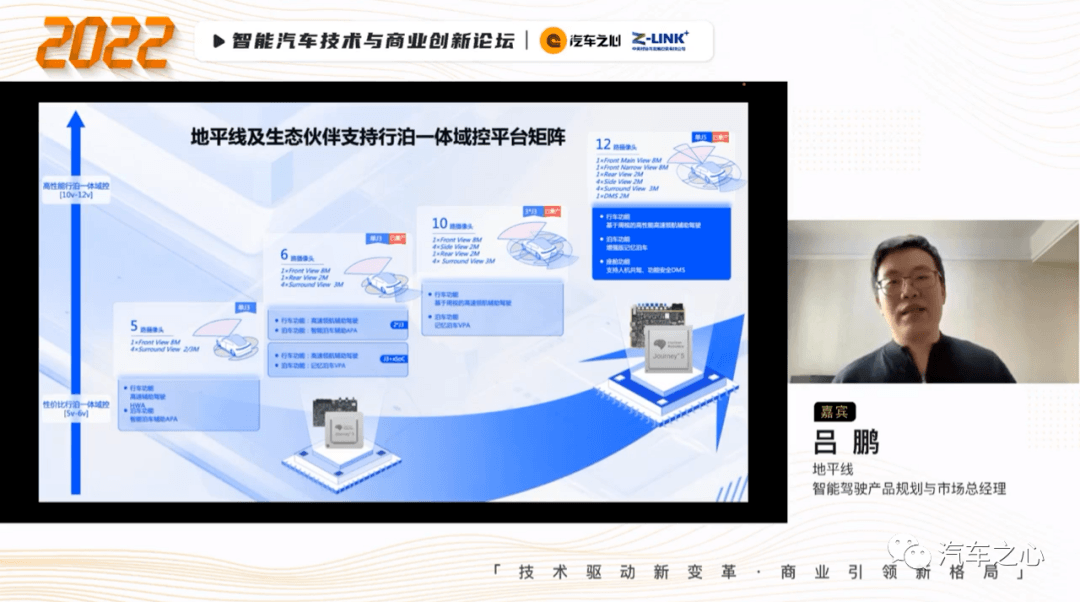This screenshot has width=1080, height=602.
Task: Click the Z-LINK logo in the header
Action: 660,40
